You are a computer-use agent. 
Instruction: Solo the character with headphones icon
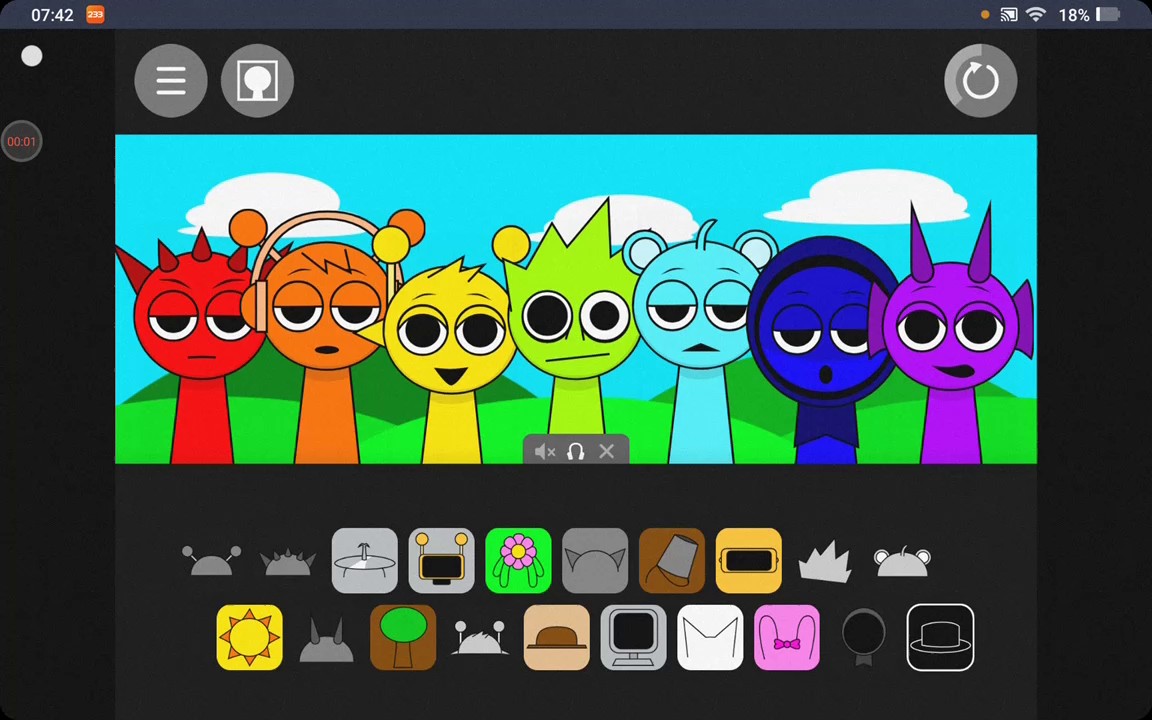click(576, 452)
